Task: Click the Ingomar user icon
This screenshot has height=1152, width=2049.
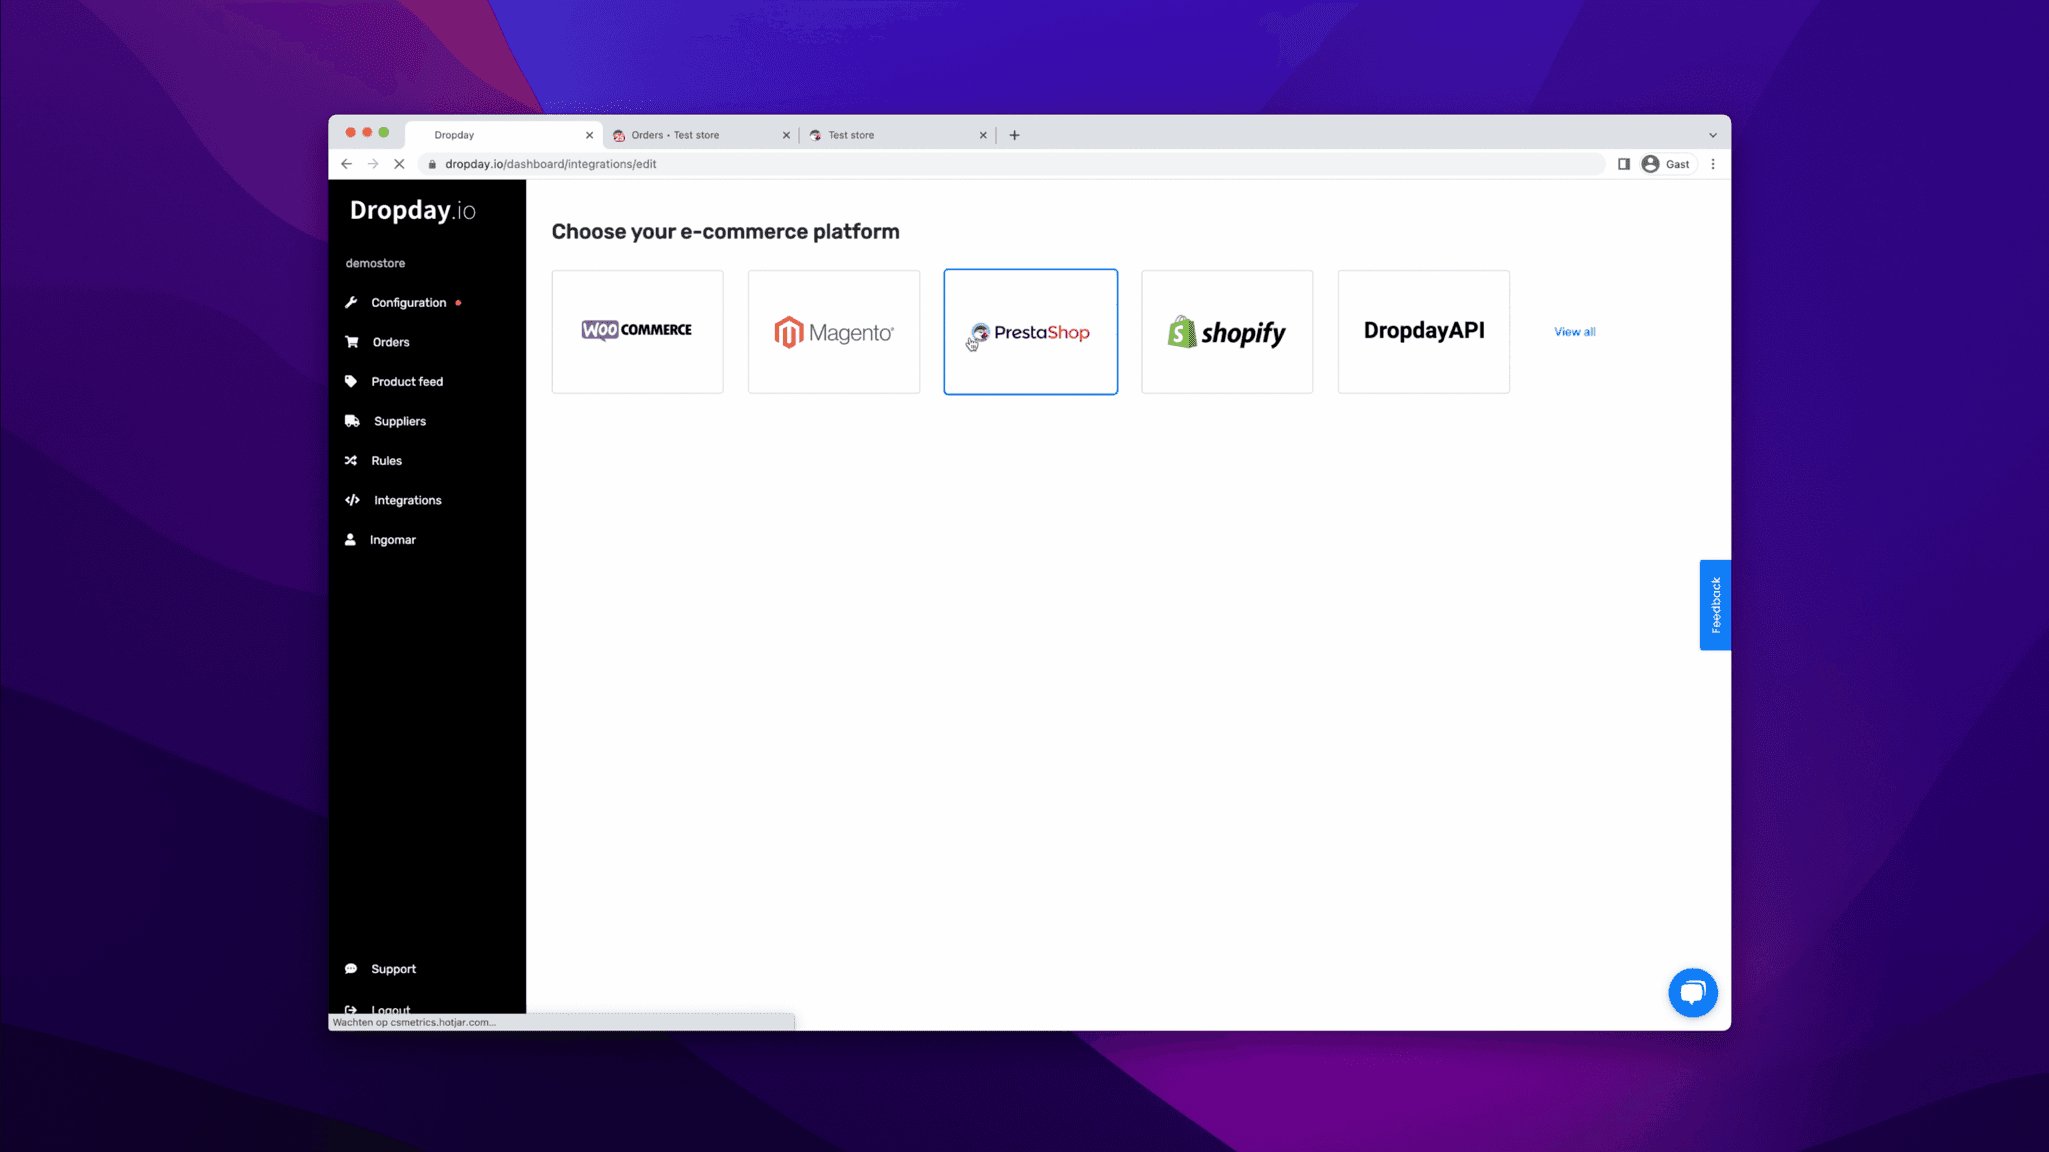Action: [350, 540]
